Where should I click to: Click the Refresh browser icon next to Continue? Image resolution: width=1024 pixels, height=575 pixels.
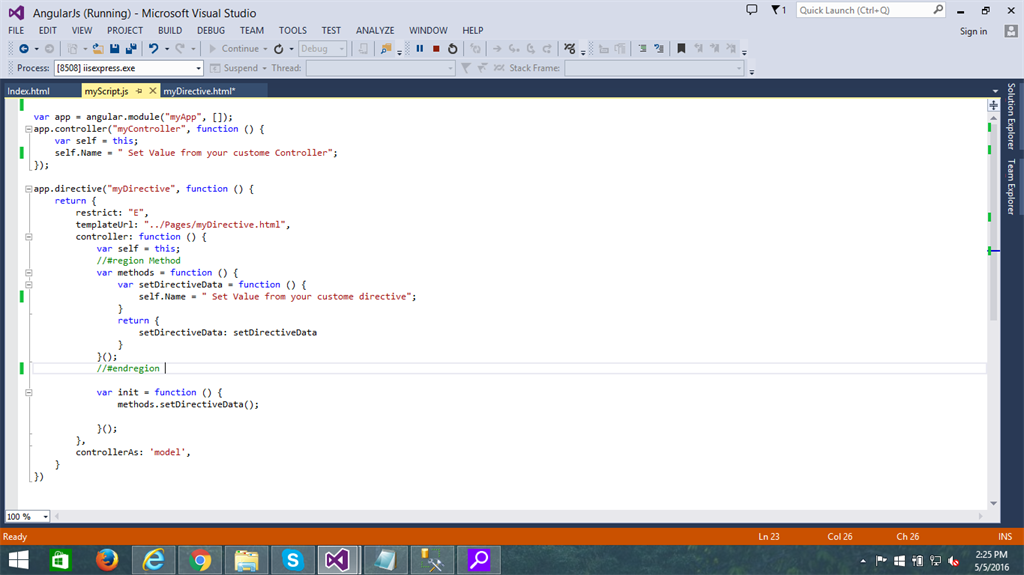(x=279, y=49)
